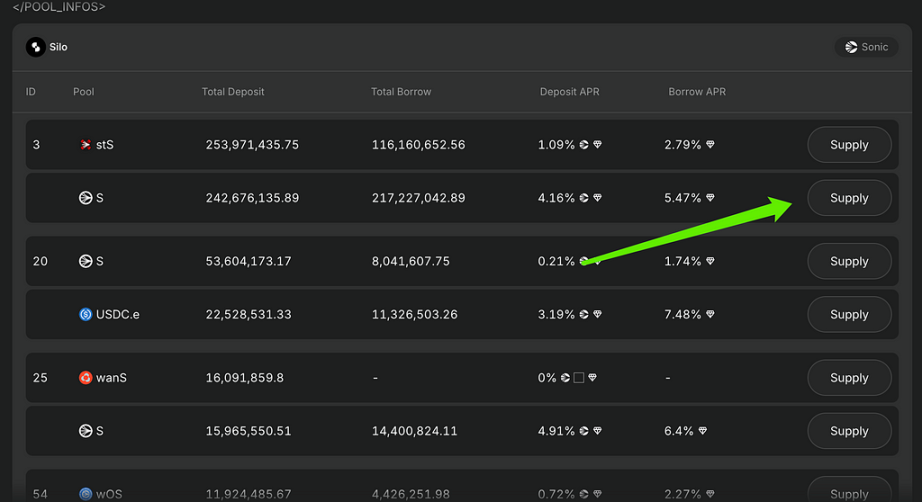Click the Deposit APR column header
922x502 pixels.
click(x=570, y=92)
